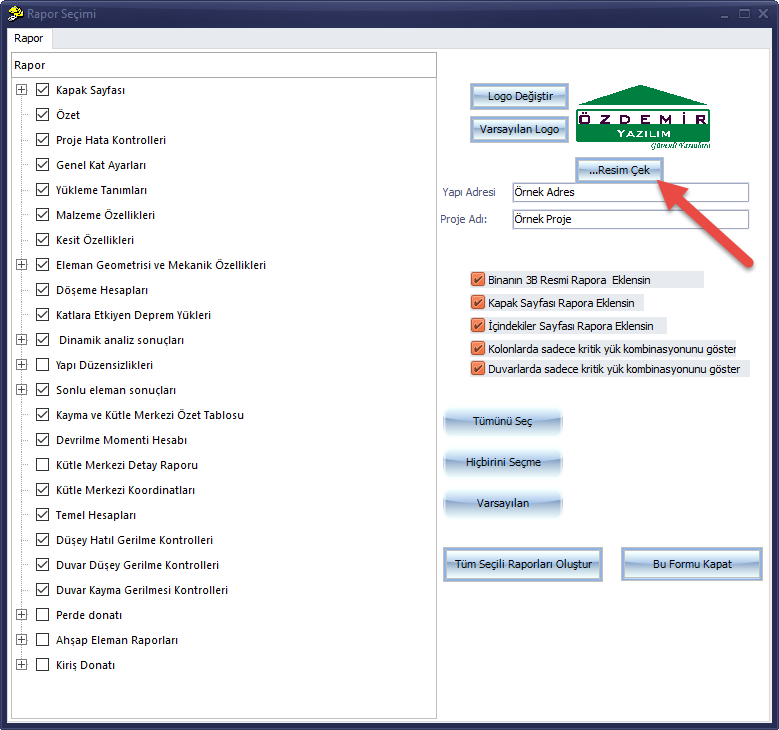Screen dimensions: 779x730
Task: Select Kütle Merkezi Koordinatları row text
Action: pos(125,490)
